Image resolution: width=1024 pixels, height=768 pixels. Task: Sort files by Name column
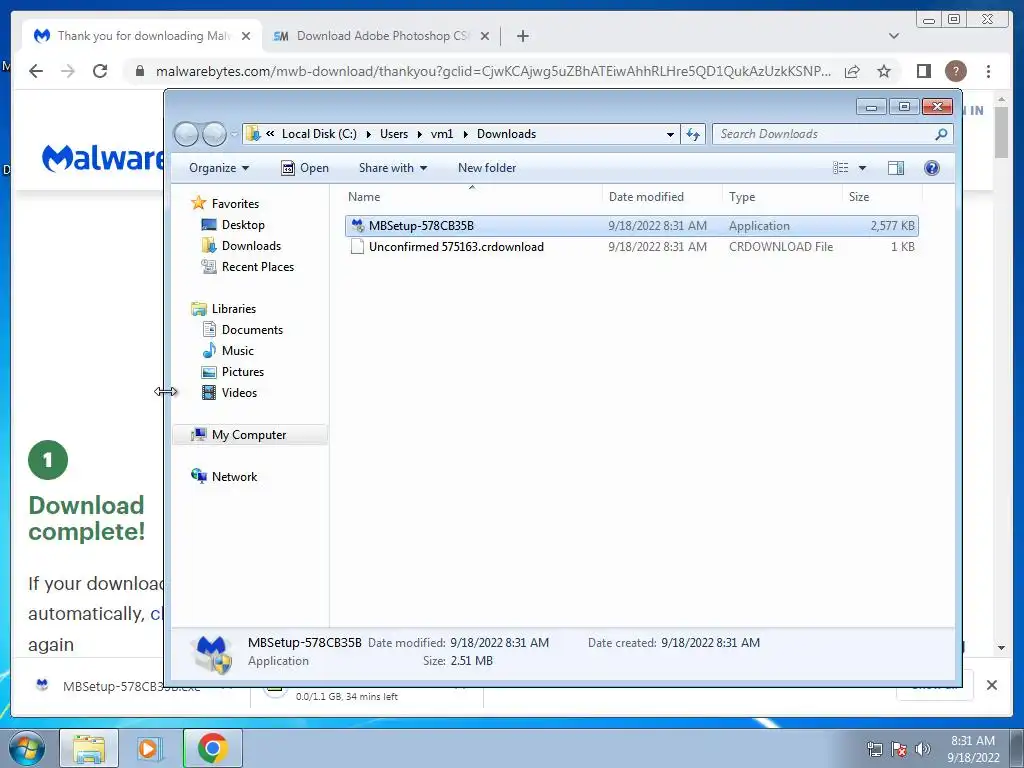tap(472, 197)
